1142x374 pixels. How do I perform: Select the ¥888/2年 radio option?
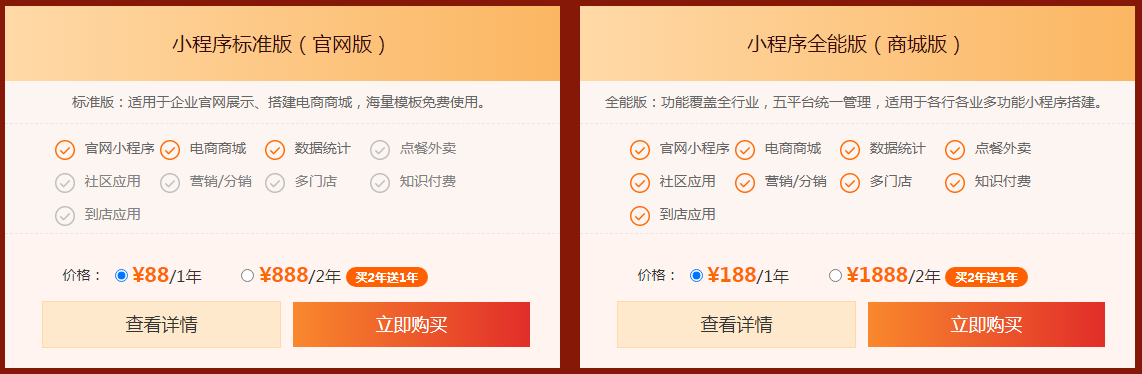[248, 275]
